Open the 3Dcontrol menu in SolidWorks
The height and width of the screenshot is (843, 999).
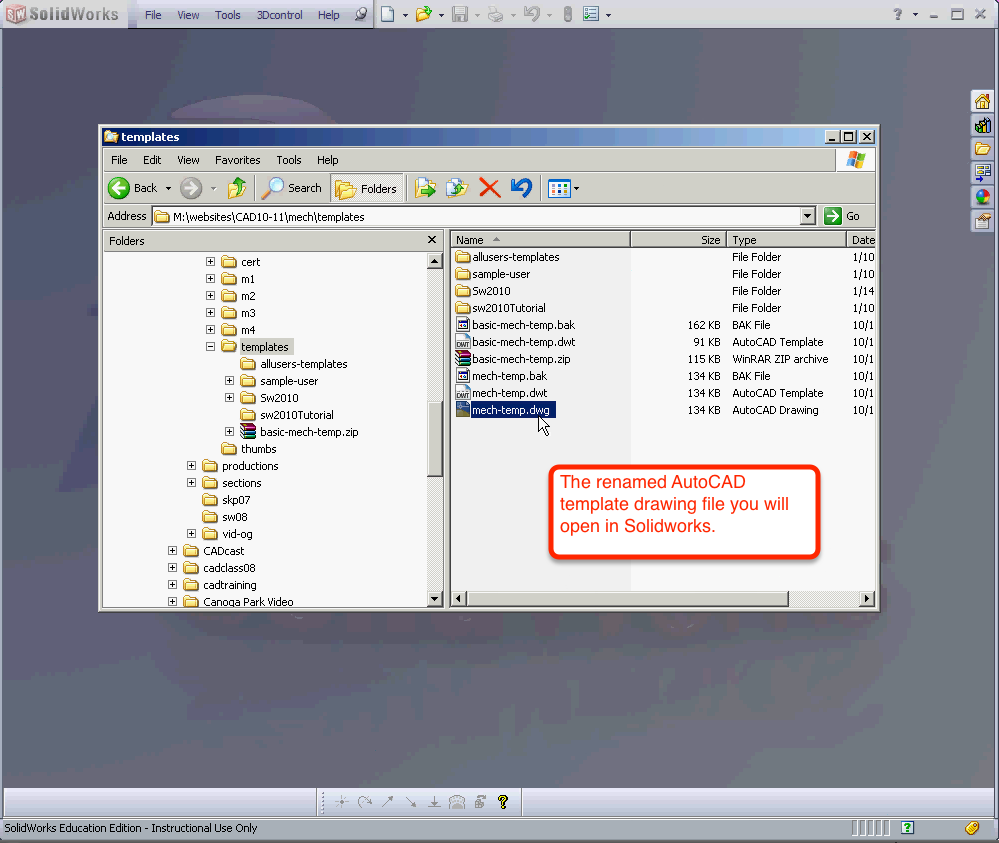(x=279, y=15)
